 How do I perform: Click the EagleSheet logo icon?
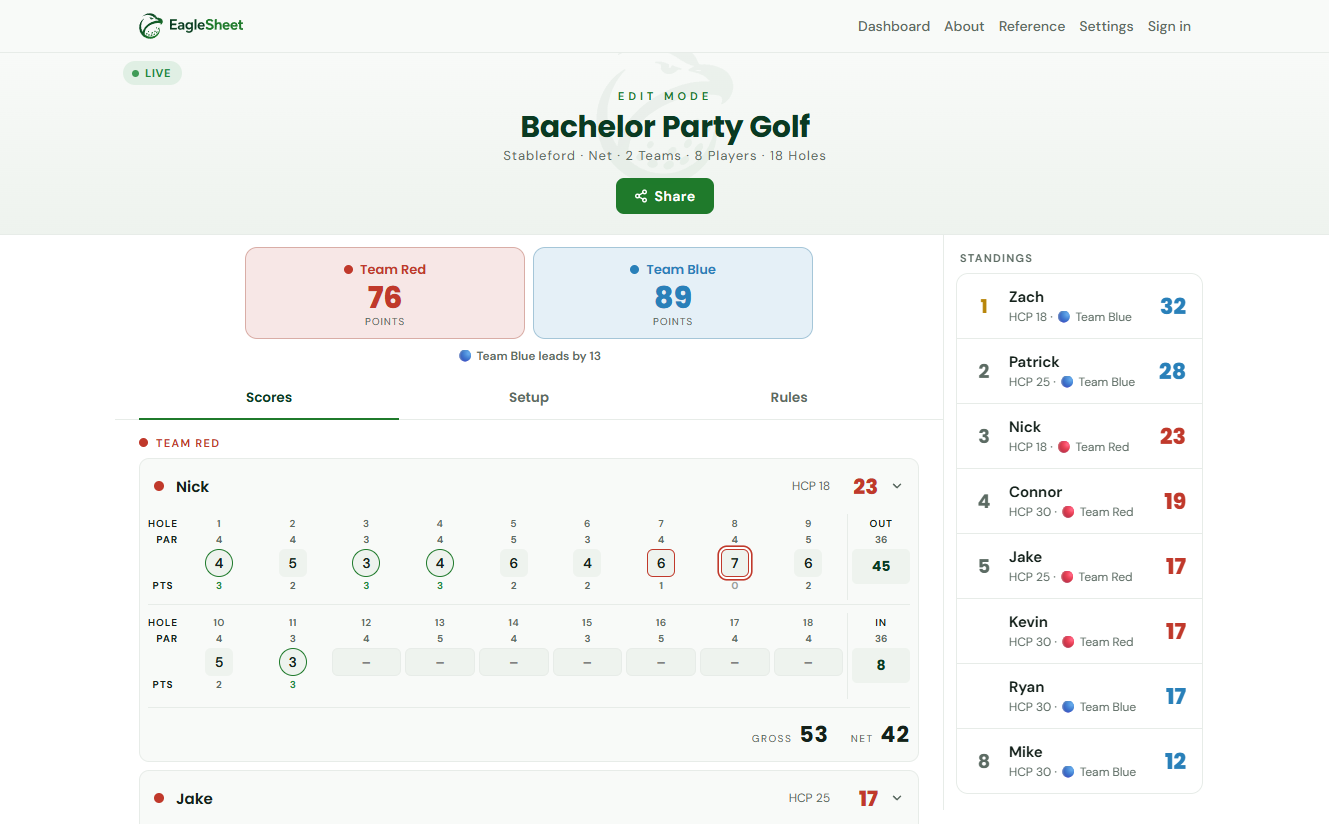[151, 26]
